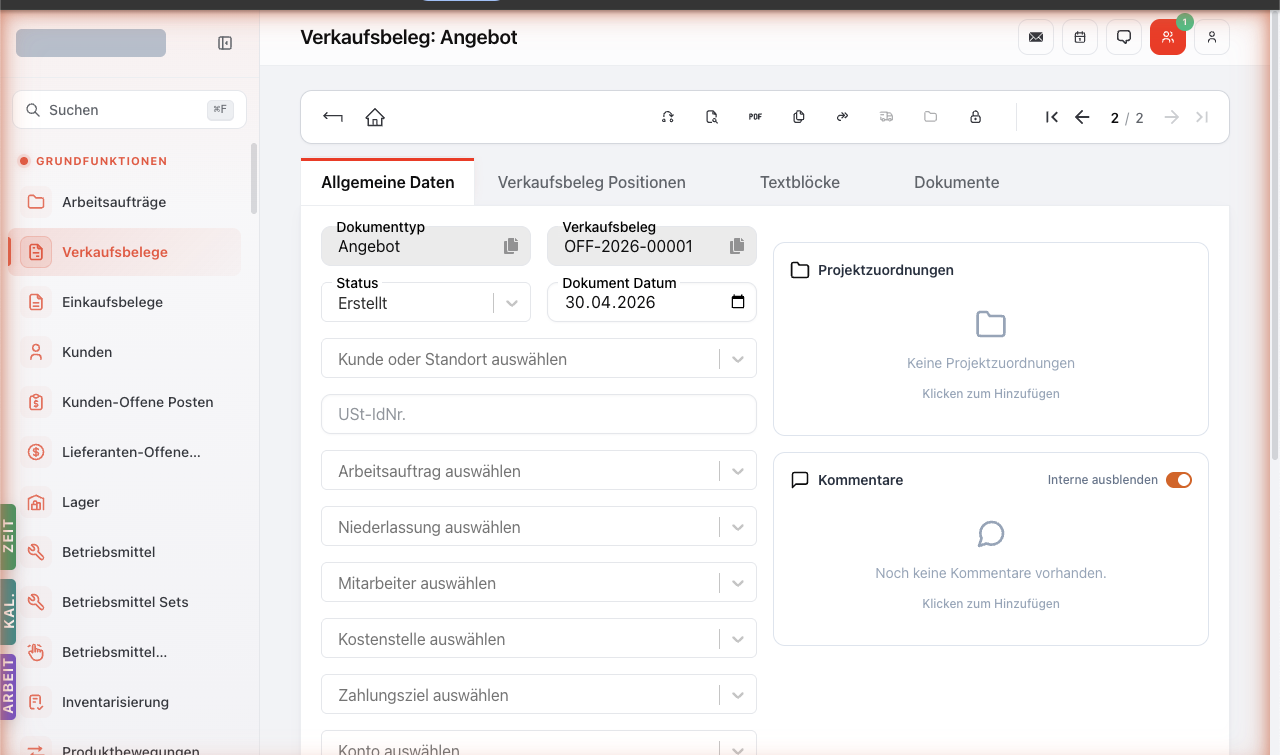Switch to Verkaufsbeleg Positionen tab
The height and width of the screenshot is (755, 1280).
pyautogui.click(x=592, y=182)
